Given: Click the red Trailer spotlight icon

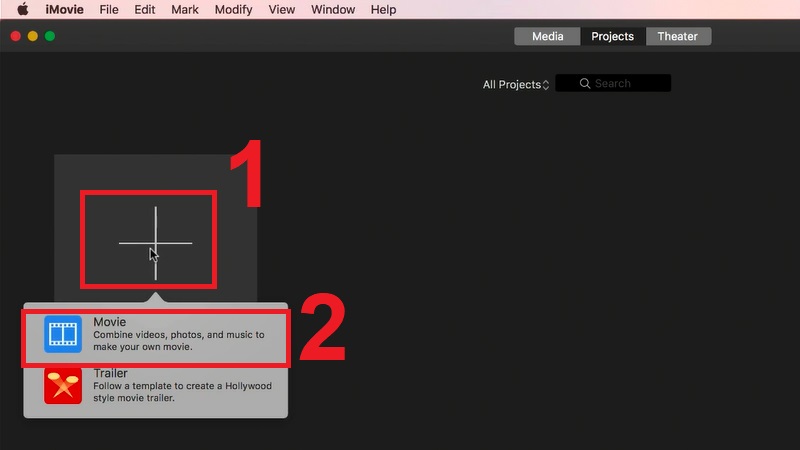Looking at the screenshot, I should pyautogui.click(x=63, y=386).
